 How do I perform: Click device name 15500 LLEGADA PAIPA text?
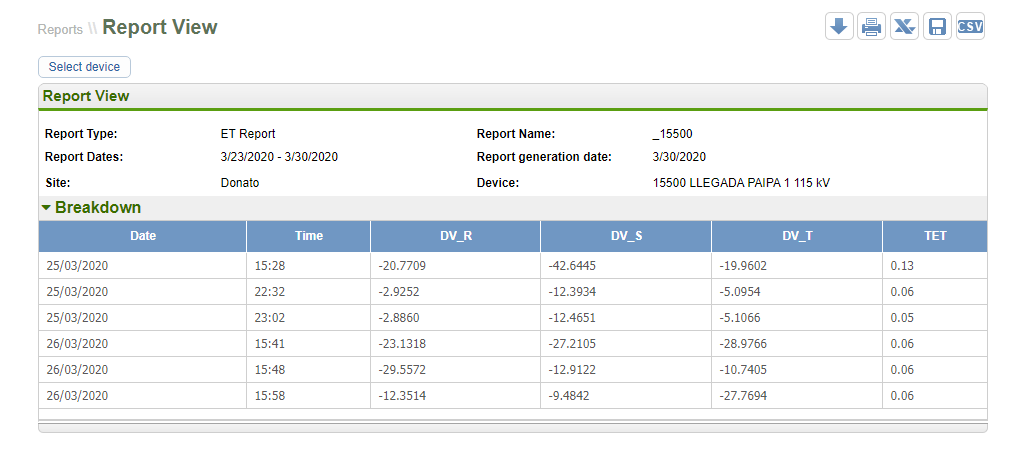pos(741,183)
